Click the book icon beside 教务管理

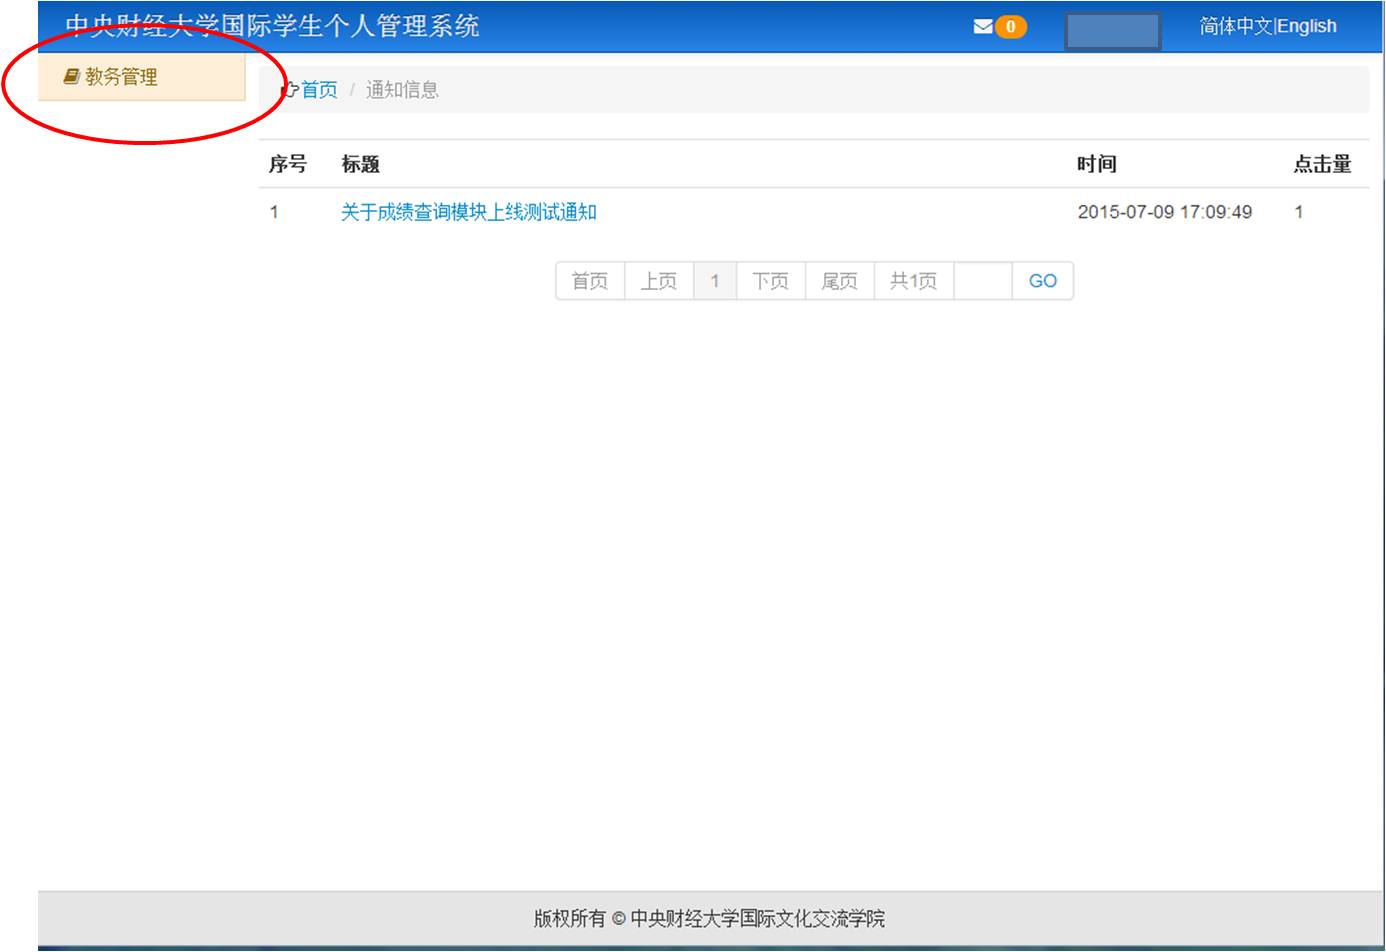point(71,77)
